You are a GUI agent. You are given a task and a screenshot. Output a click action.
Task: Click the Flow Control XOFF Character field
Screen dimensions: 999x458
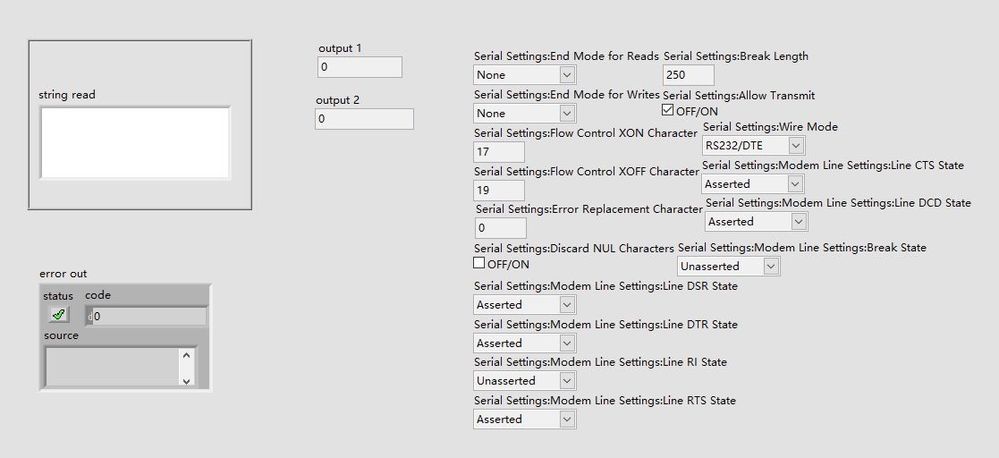(x=499, y=190)
